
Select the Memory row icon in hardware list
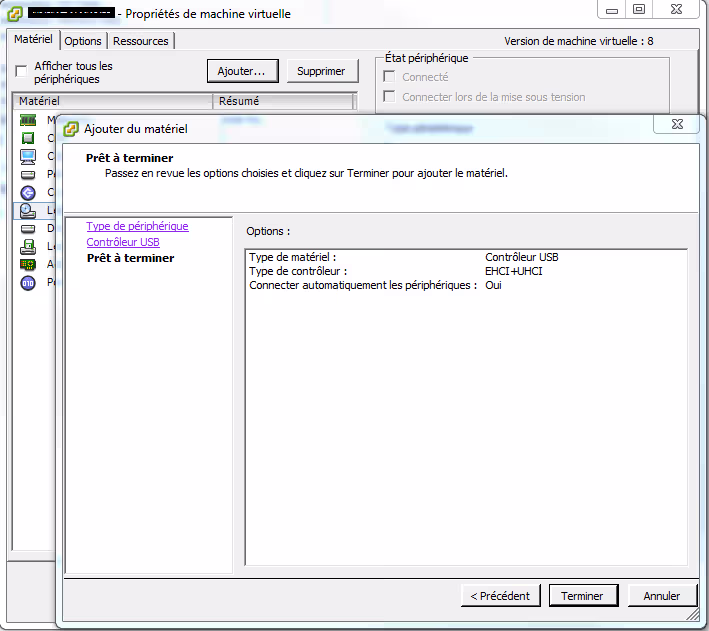pyautogui.click(x=28, y=120)
